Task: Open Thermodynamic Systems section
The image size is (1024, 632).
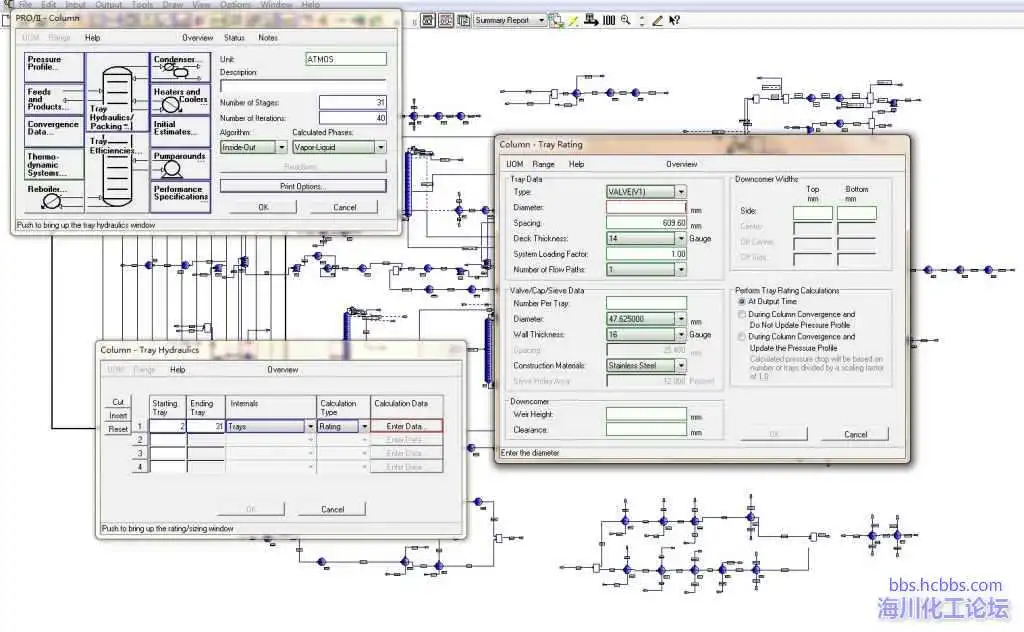Action: (54, 164)
